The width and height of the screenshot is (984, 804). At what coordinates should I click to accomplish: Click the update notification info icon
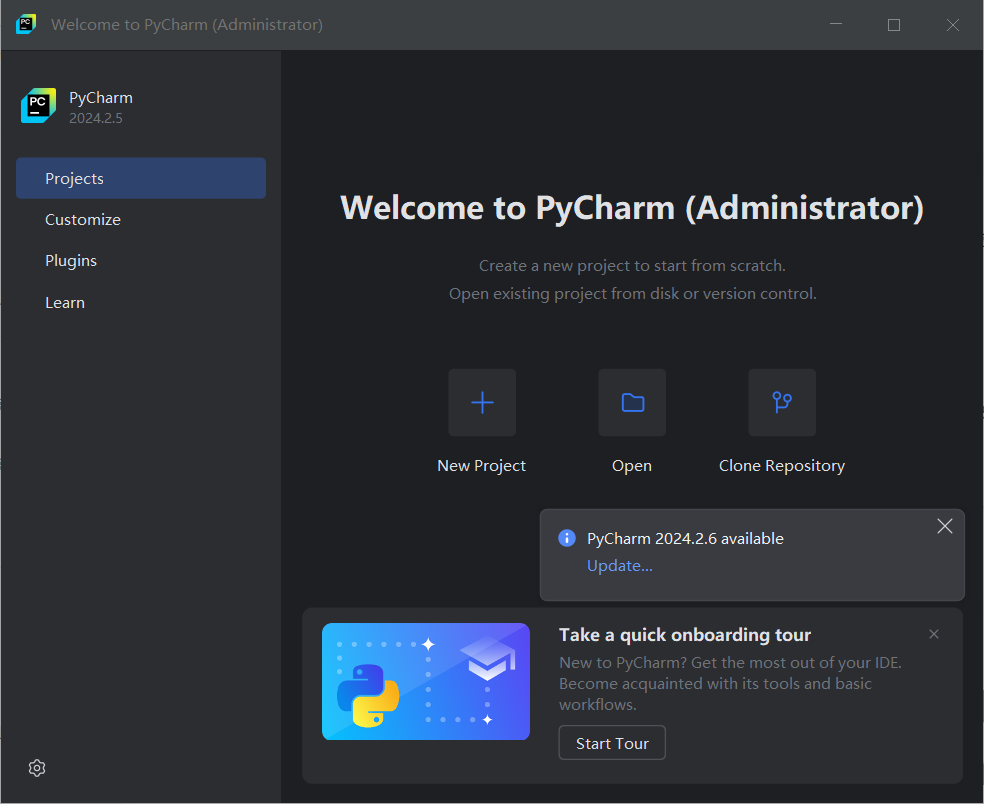pyautogui.click(x=567, y=538)
